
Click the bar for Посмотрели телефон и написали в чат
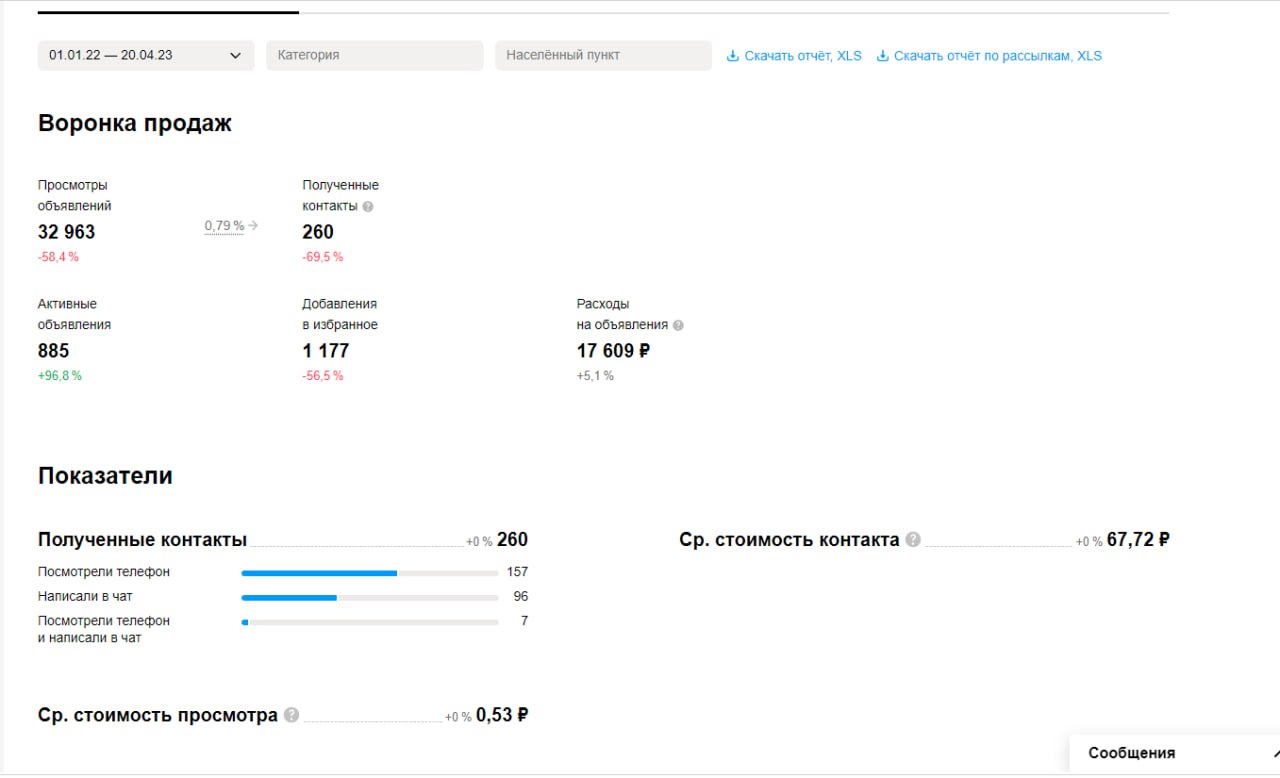coord(369,622)
